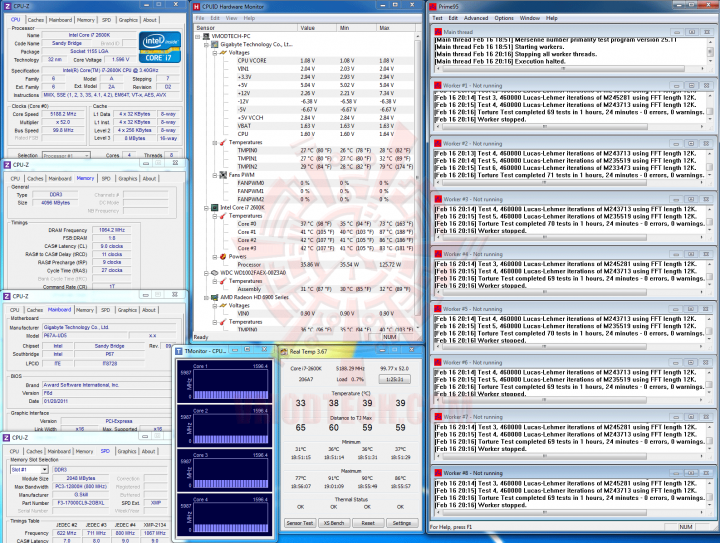
Task: Open the Help menu in Prime95
Action: [x=551, y=18]
